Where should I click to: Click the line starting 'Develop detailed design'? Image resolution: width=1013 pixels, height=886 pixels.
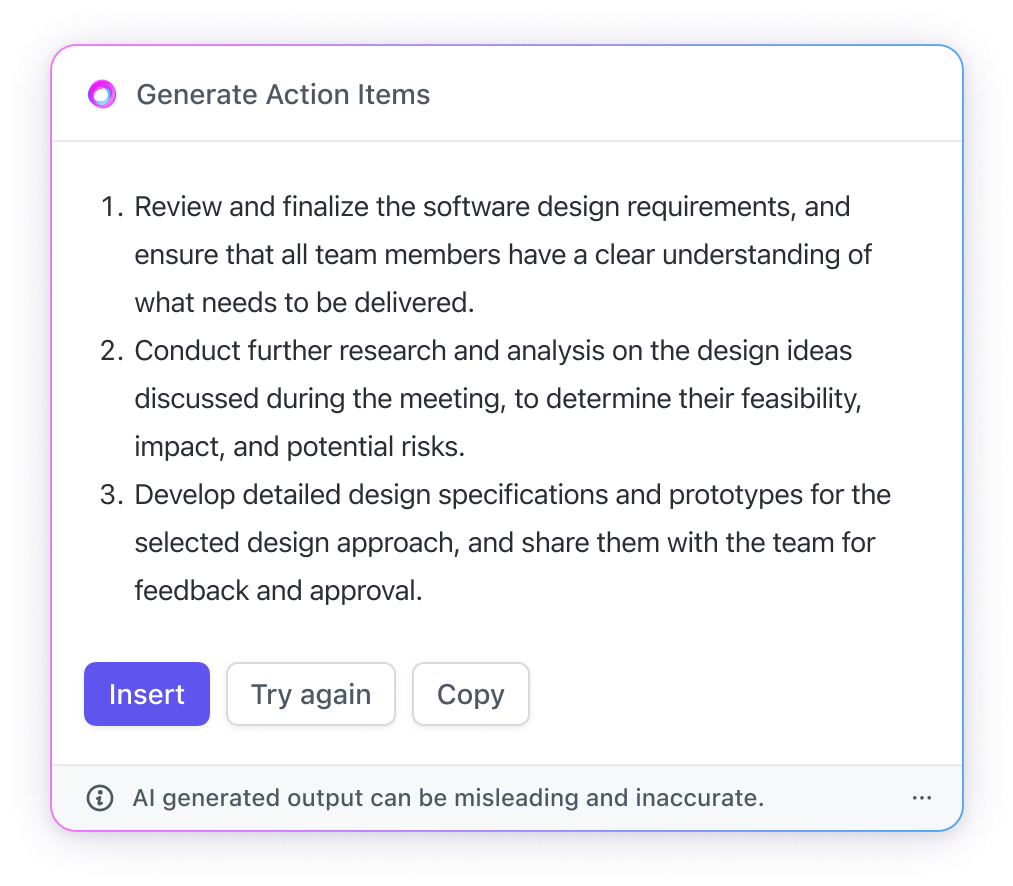click(x=512, y=495)
